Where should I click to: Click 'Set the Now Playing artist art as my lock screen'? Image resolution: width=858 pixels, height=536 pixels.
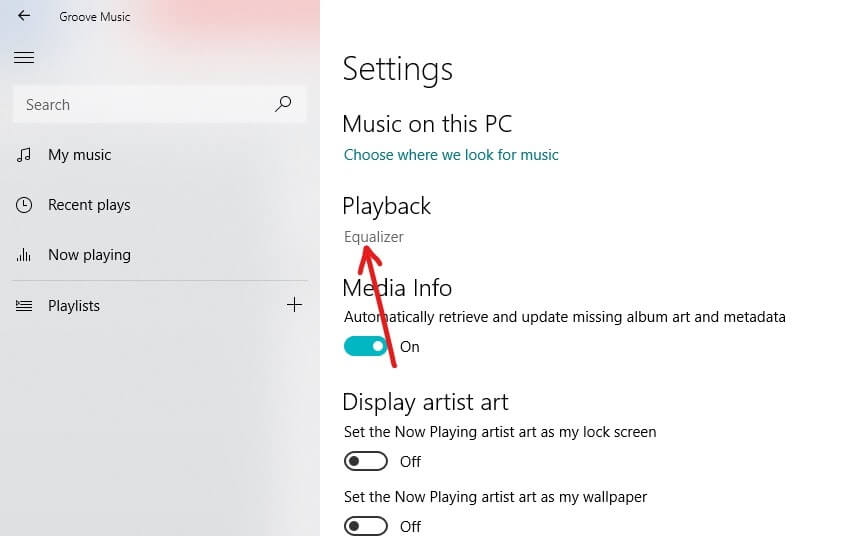[x=500, y=432]
